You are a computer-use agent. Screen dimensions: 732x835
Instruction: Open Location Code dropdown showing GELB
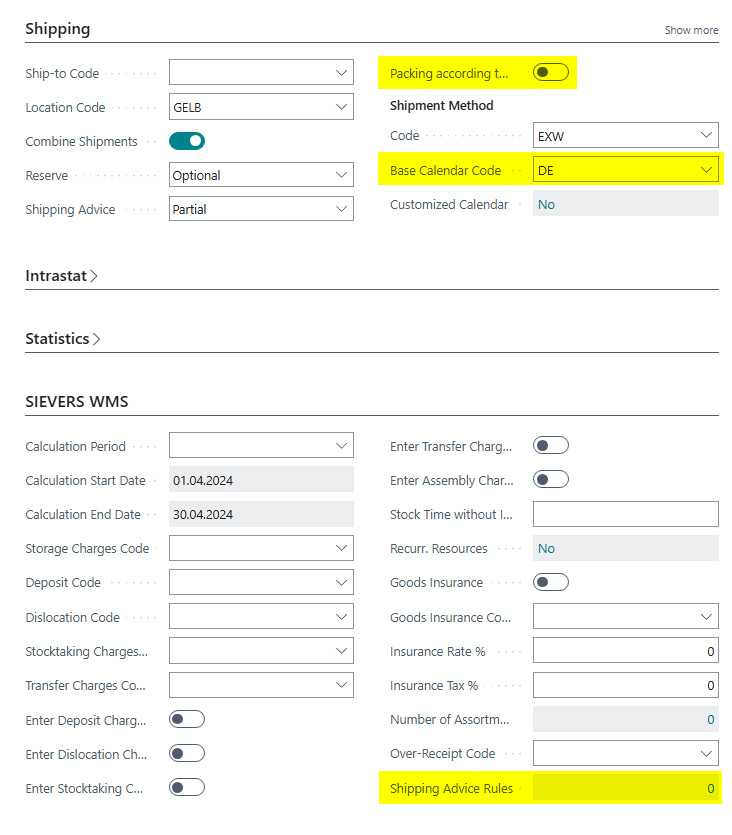tap(341, 107)
